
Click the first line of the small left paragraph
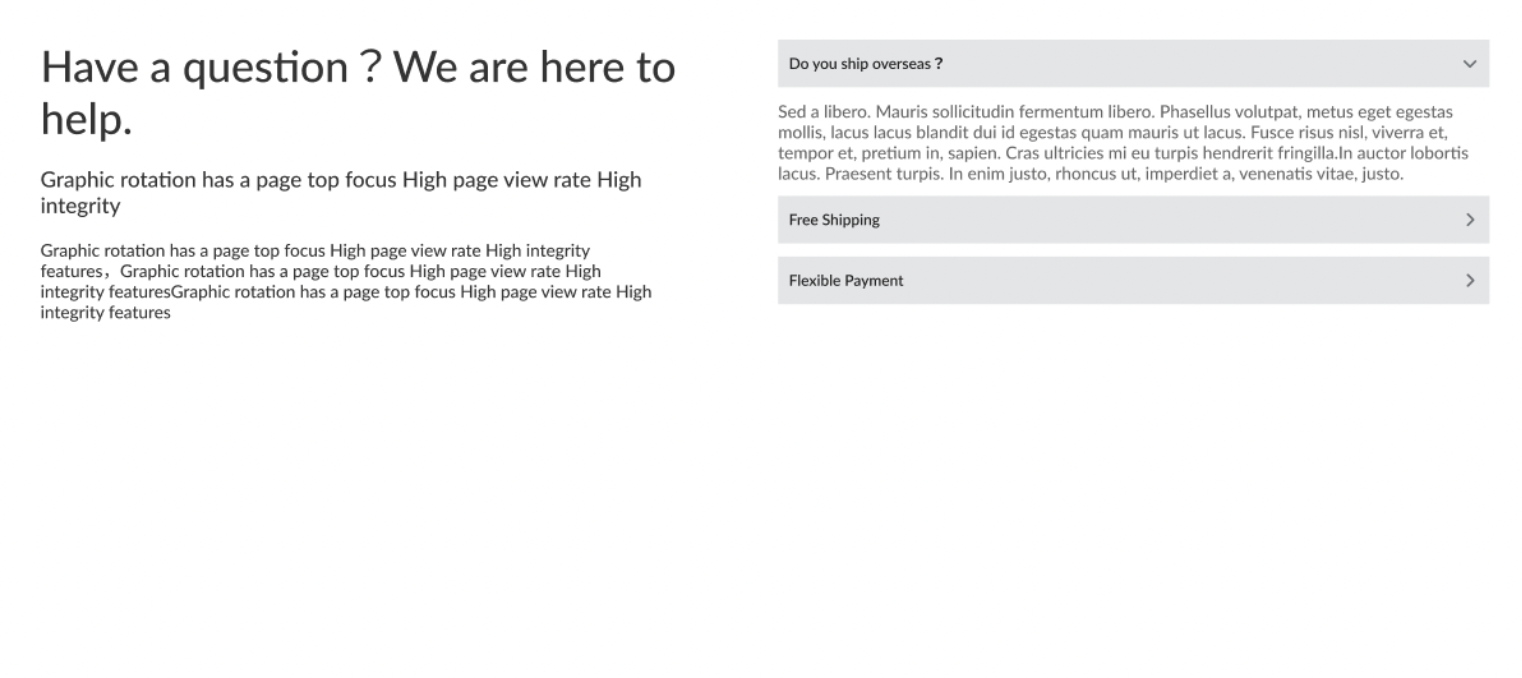point(315,250)
